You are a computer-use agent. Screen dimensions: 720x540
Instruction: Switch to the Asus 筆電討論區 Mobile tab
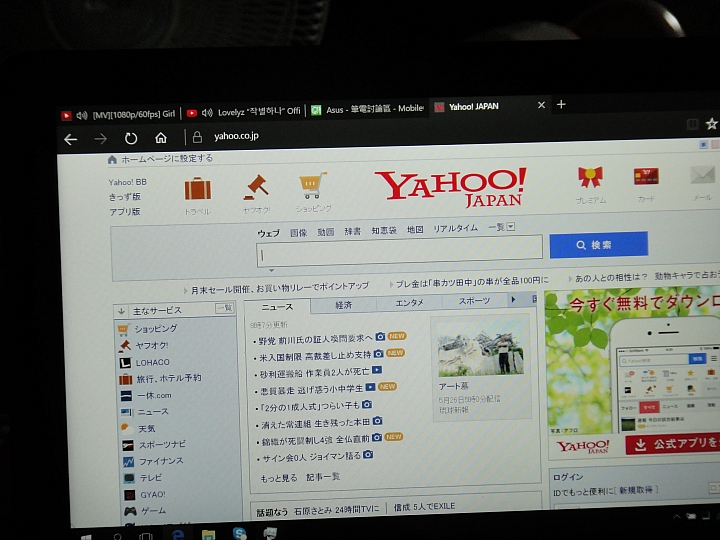(x=367, y=109)
